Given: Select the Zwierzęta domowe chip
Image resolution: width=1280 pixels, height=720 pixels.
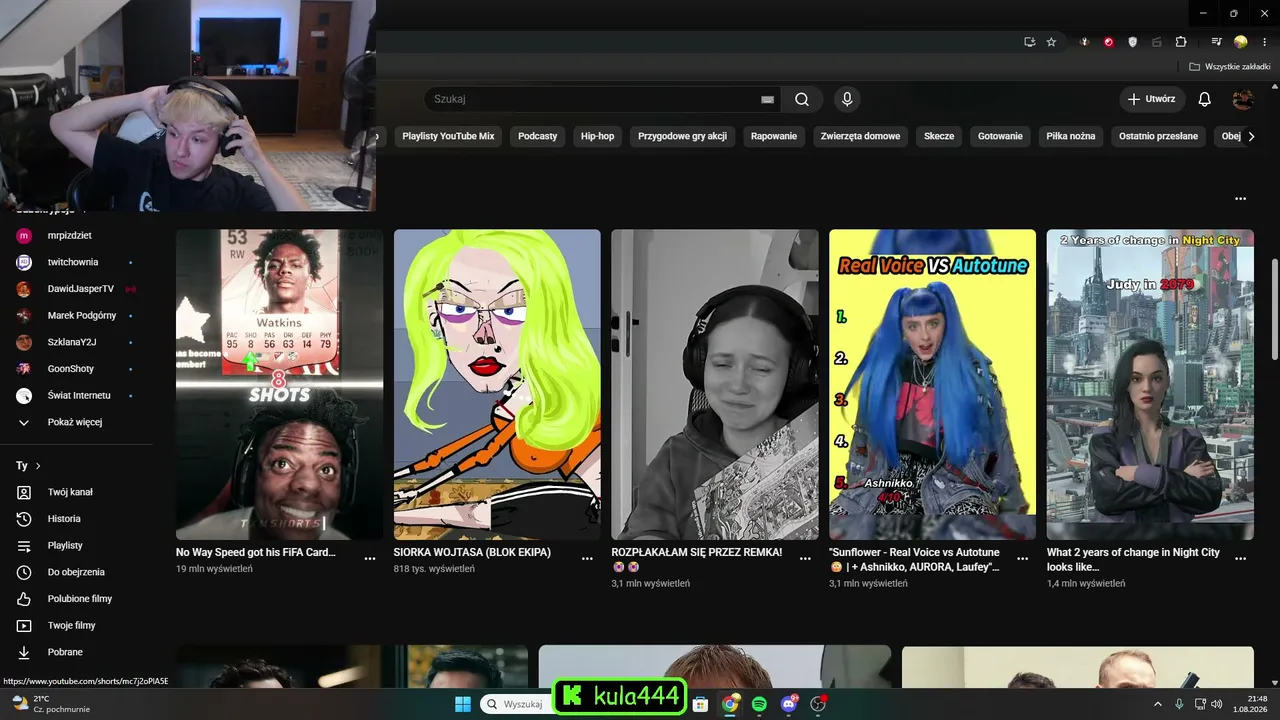Looking at the screenshot, I should point(861,136).
